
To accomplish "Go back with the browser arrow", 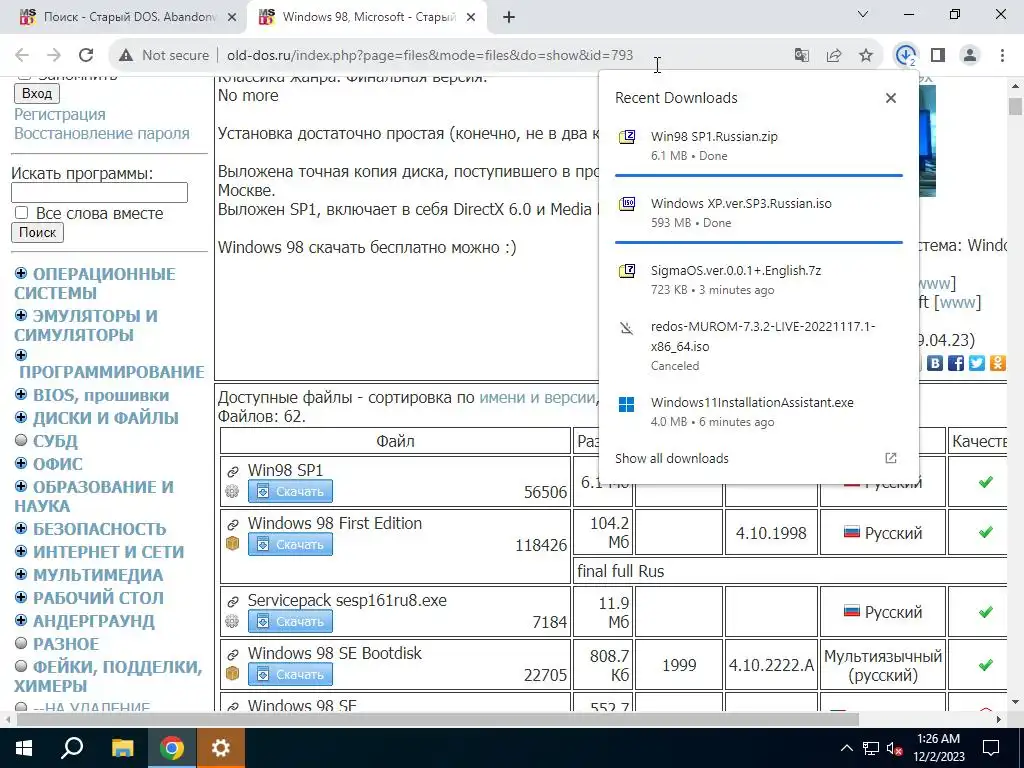I will tap(22, 56).
